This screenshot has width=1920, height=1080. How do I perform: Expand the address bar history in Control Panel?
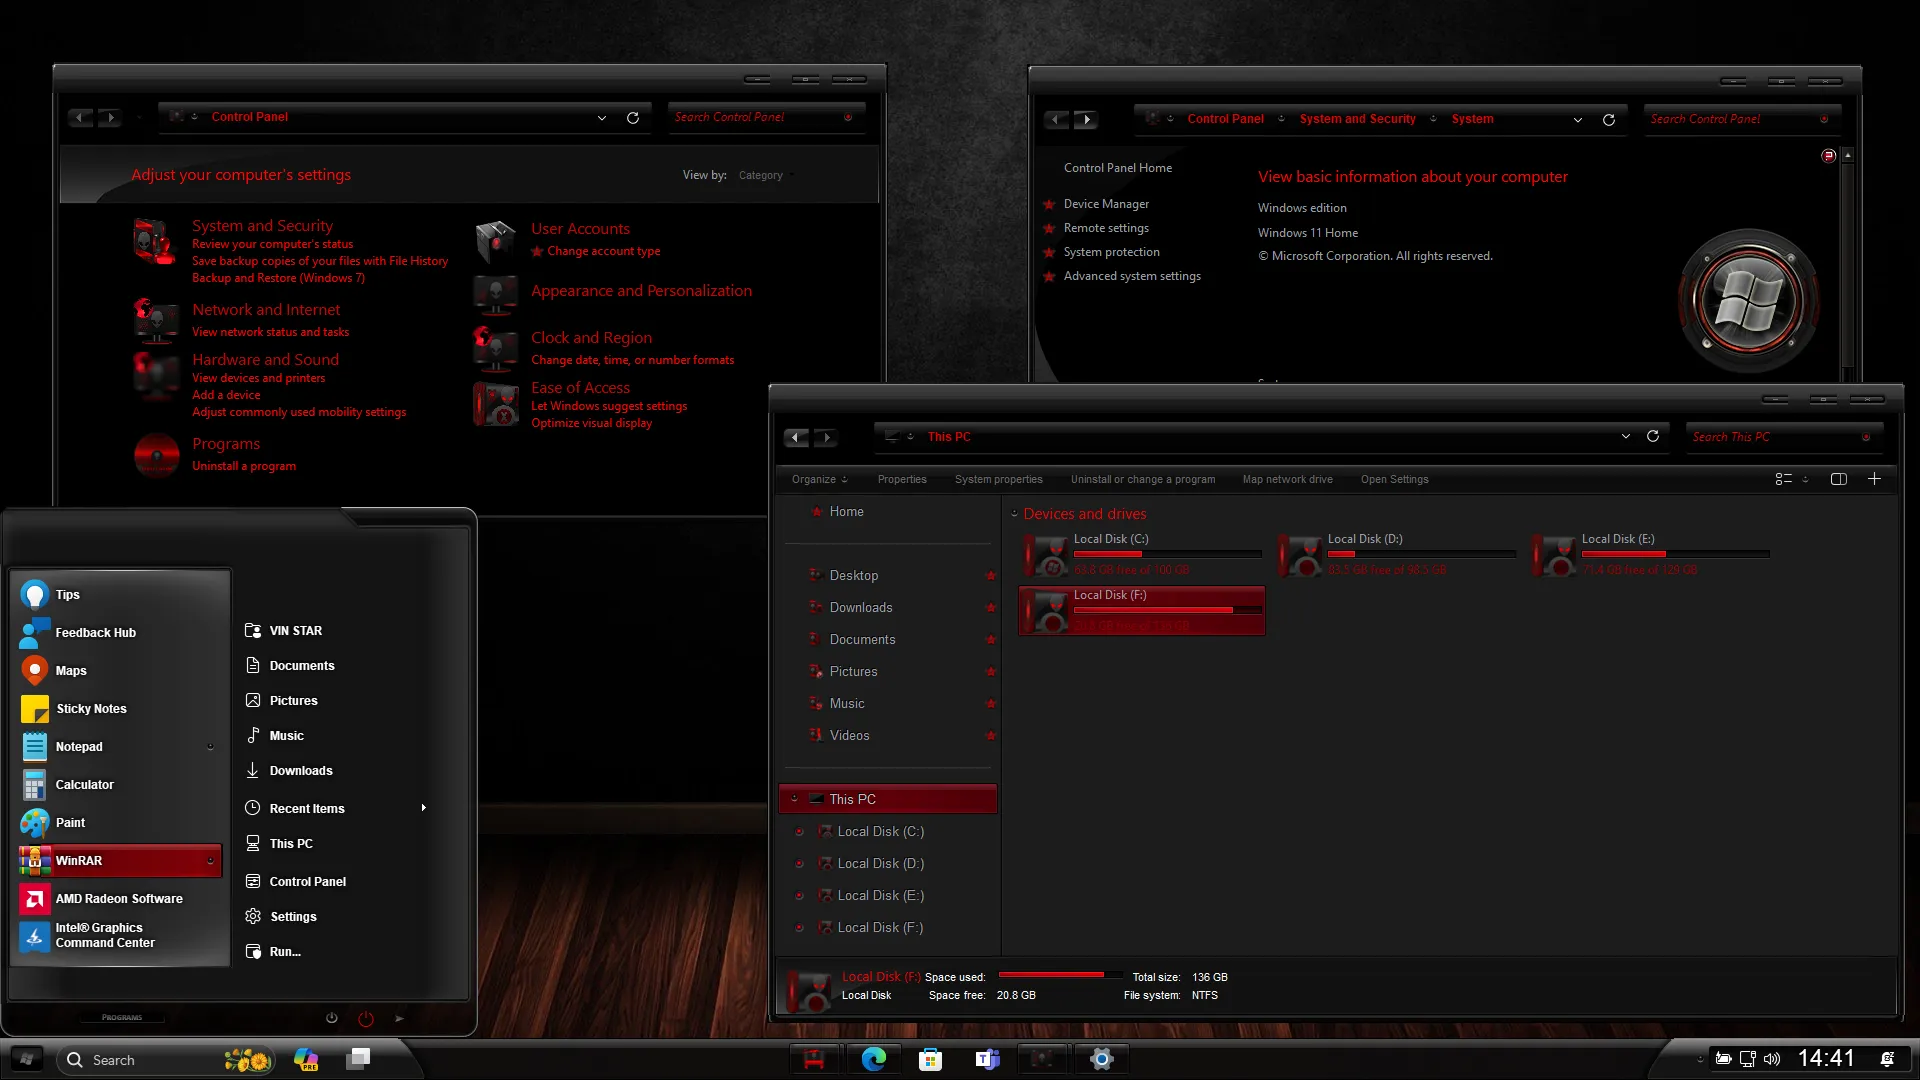(x=601, y=117)
